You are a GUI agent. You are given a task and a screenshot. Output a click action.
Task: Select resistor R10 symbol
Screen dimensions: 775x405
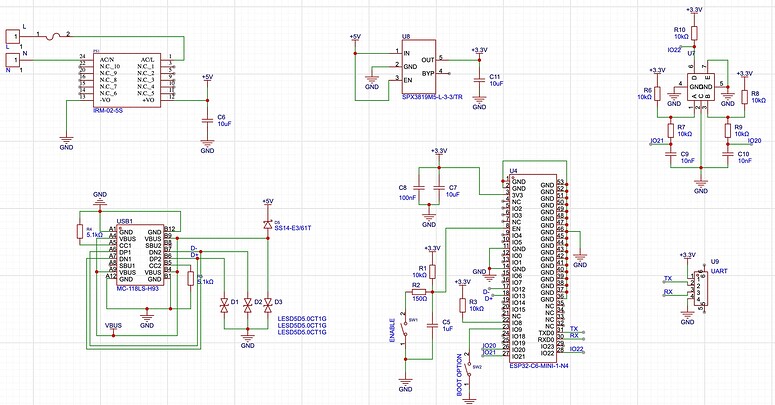coord(694,33)
